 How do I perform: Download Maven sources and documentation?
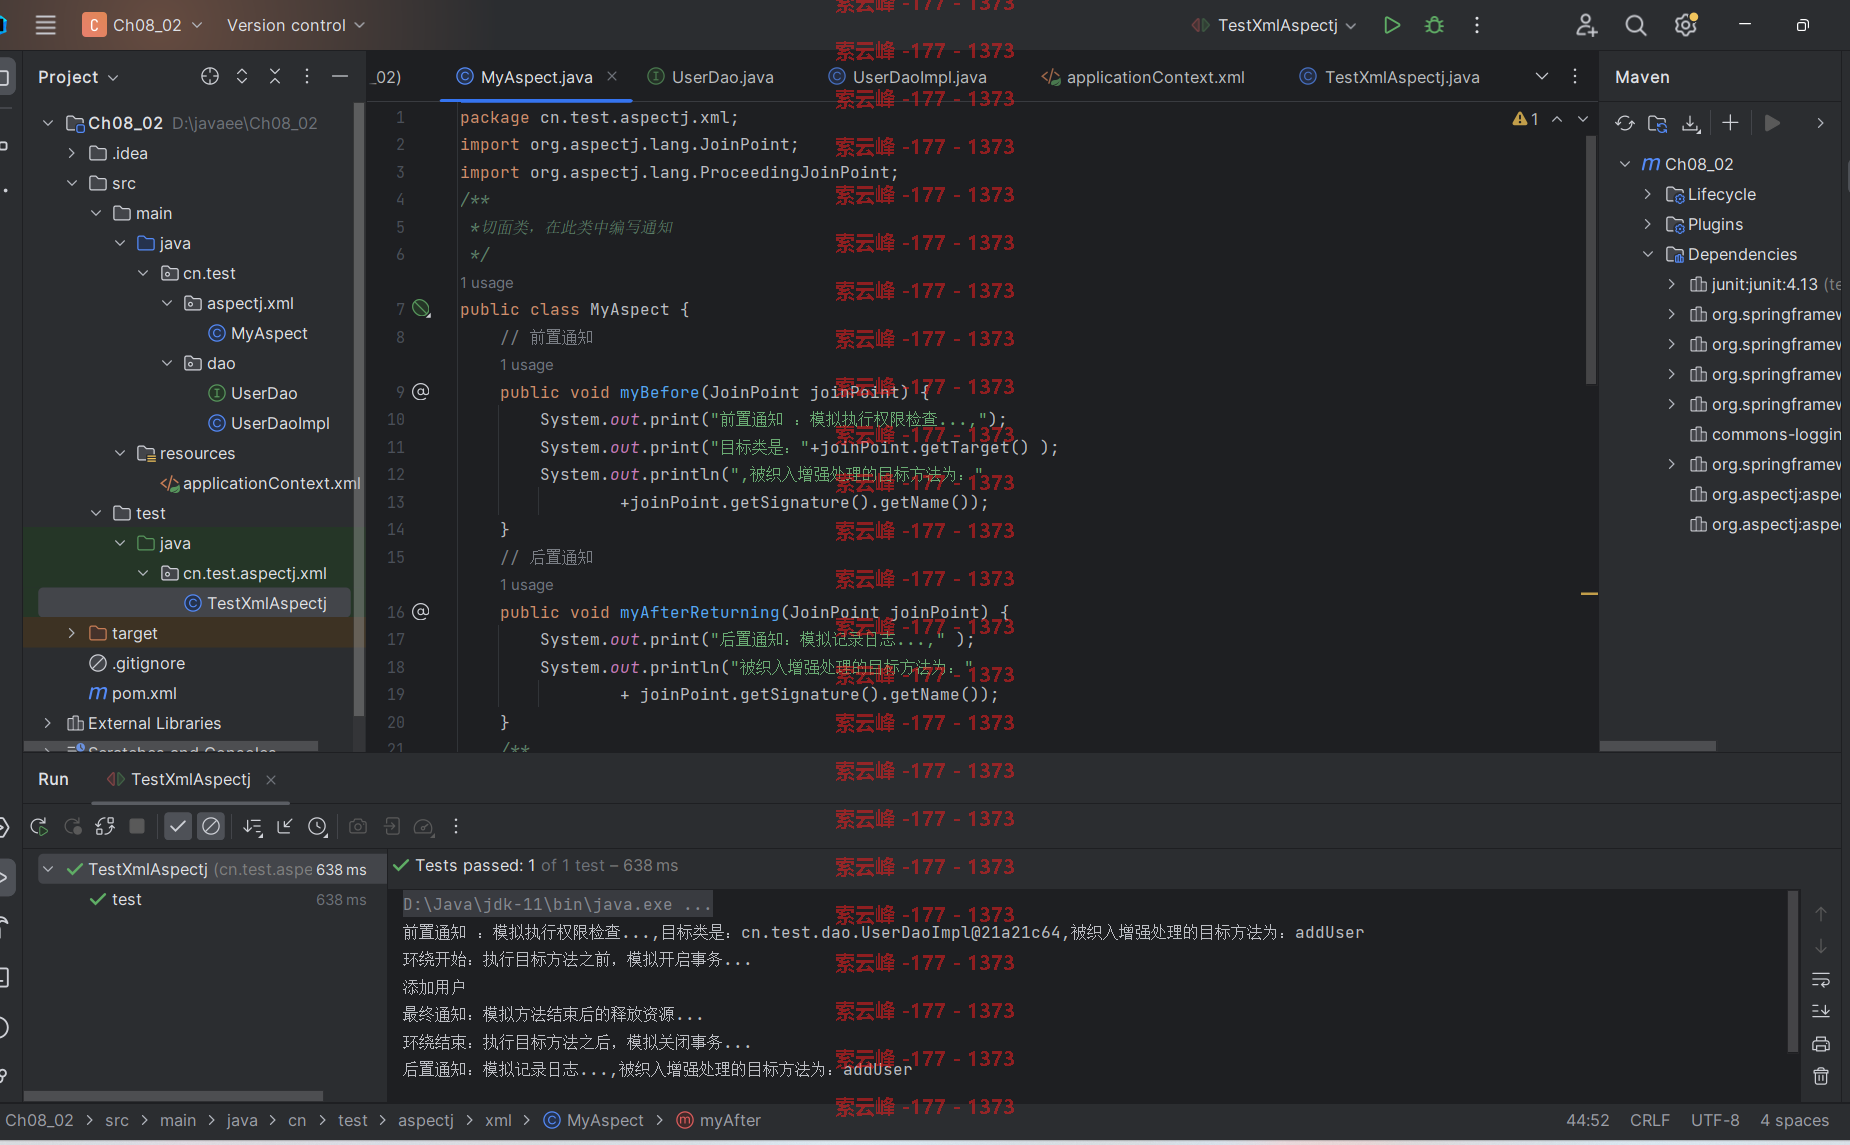click(1691, 123)
